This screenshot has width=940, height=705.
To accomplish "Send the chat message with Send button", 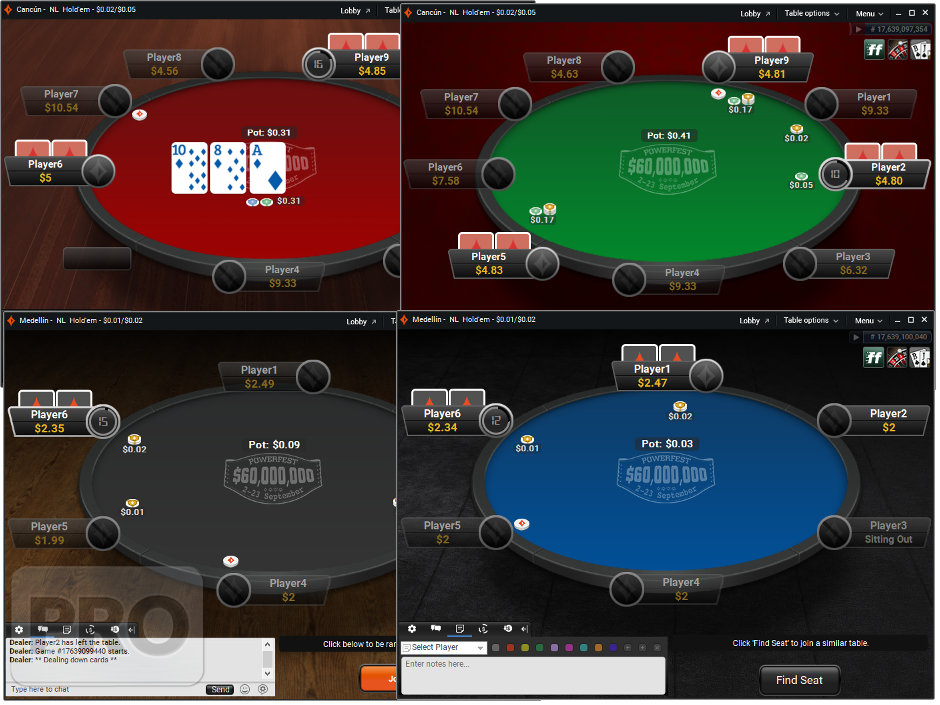I will tap(220, 689).
